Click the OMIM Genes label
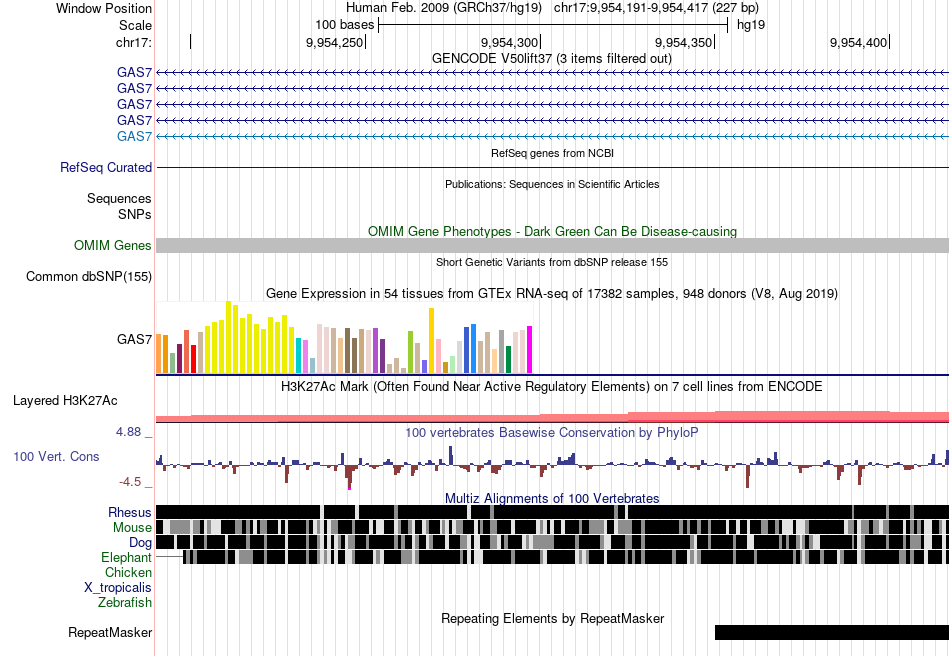The width and height of the screenshot is (950, 656). click(112, 245)
